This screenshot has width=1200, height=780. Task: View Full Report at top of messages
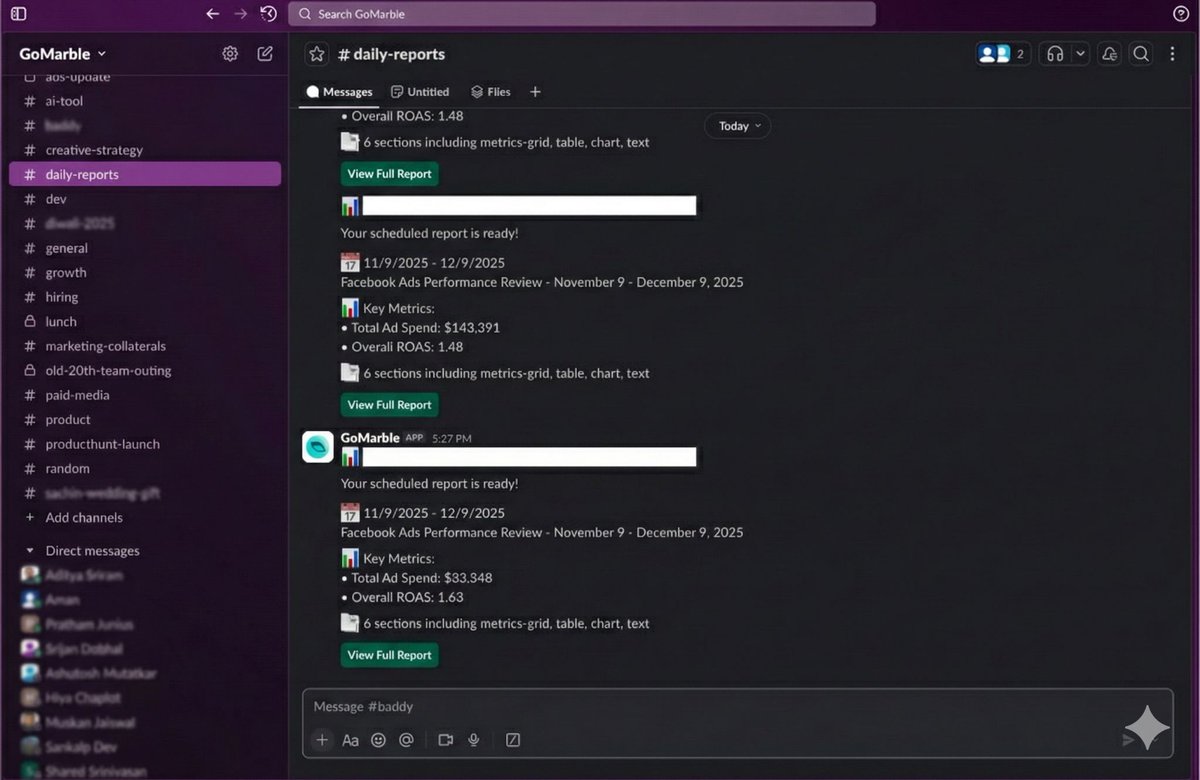pyautogui.click(x=389, y=174)
